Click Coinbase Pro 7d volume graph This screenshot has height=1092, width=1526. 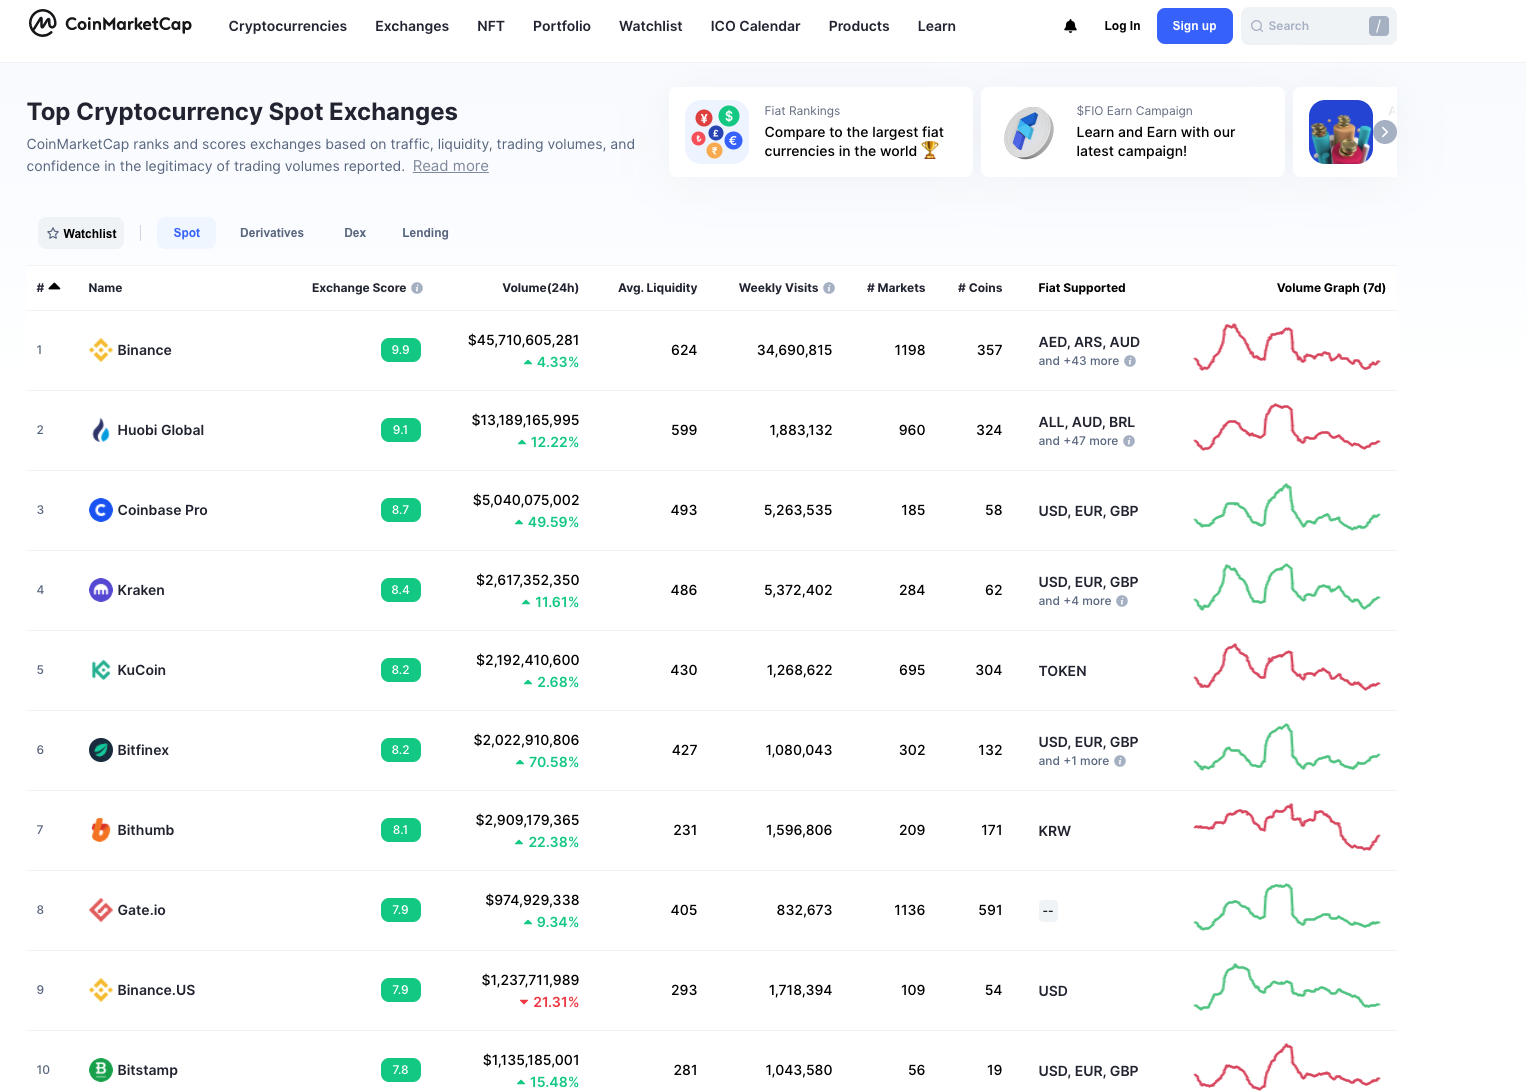(1287, 507)
